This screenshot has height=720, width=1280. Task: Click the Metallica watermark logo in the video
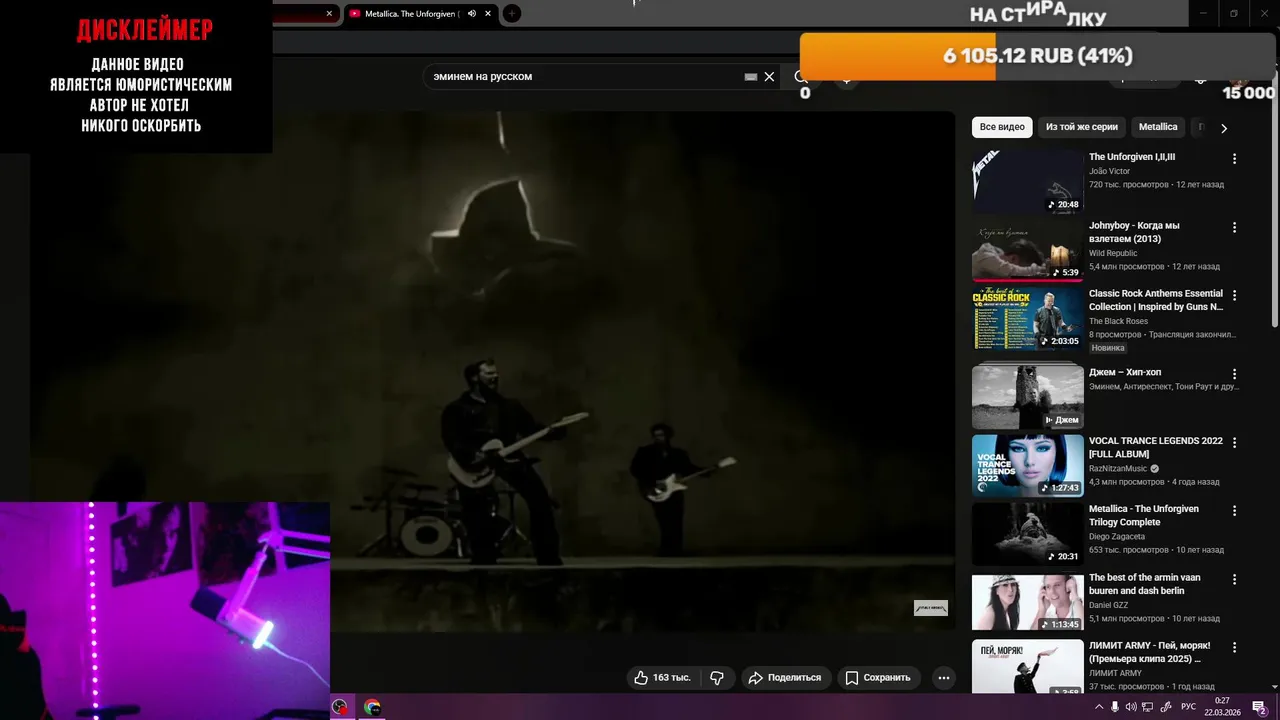(x=930, y=608)
